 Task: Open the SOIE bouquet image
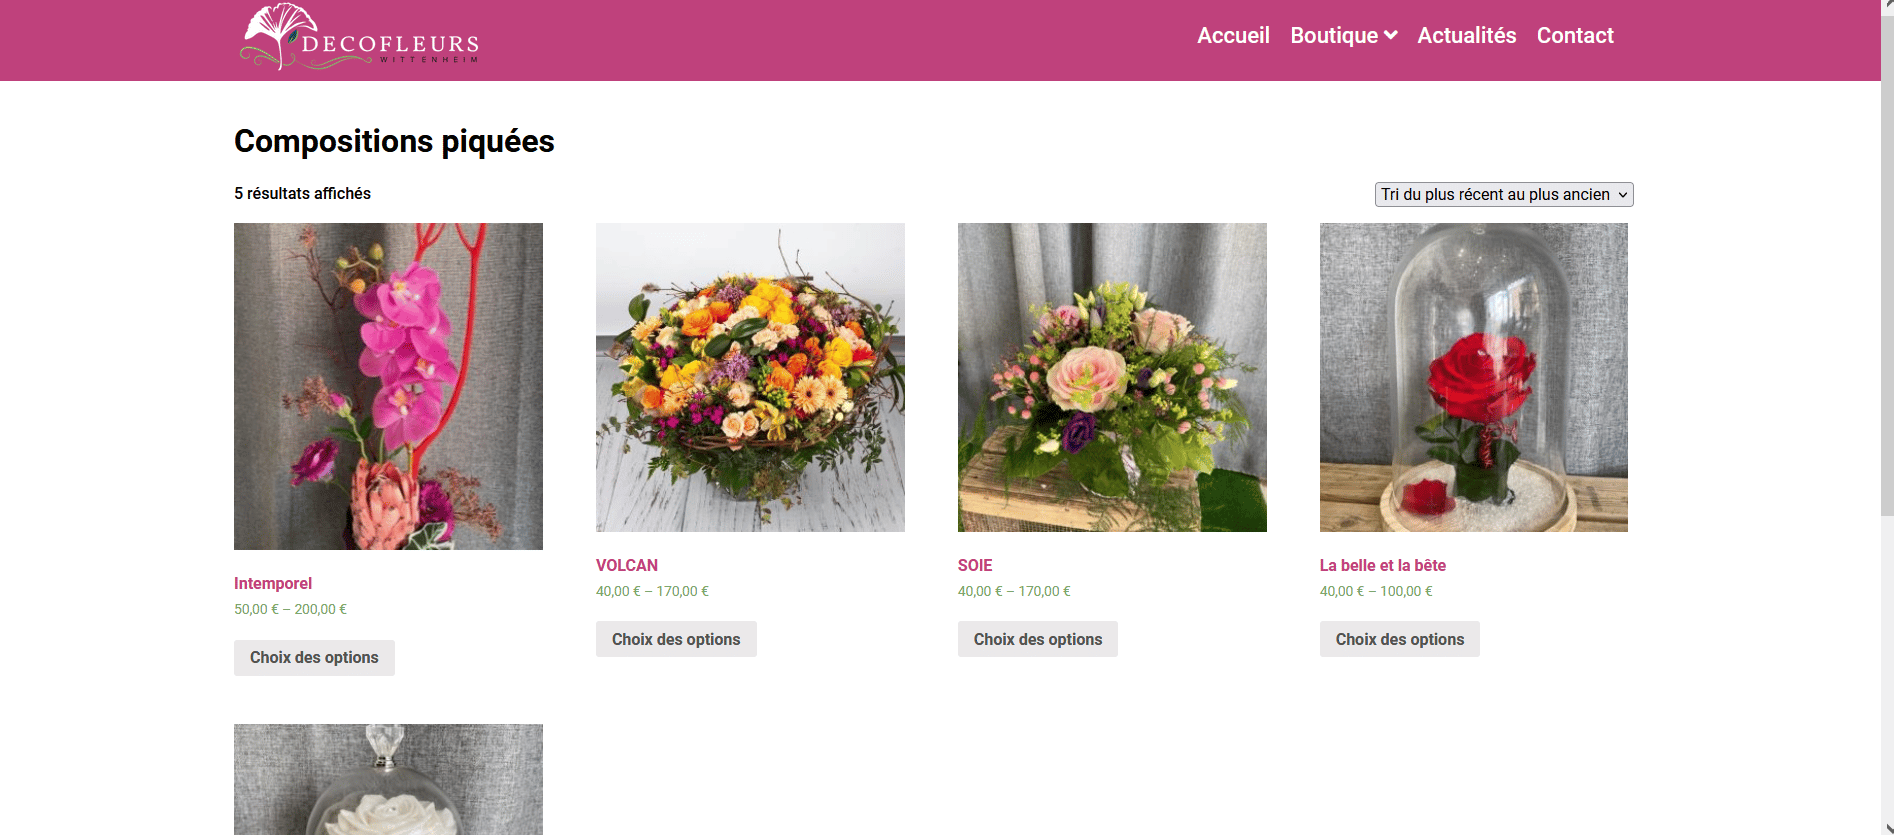pos(1112,377)
